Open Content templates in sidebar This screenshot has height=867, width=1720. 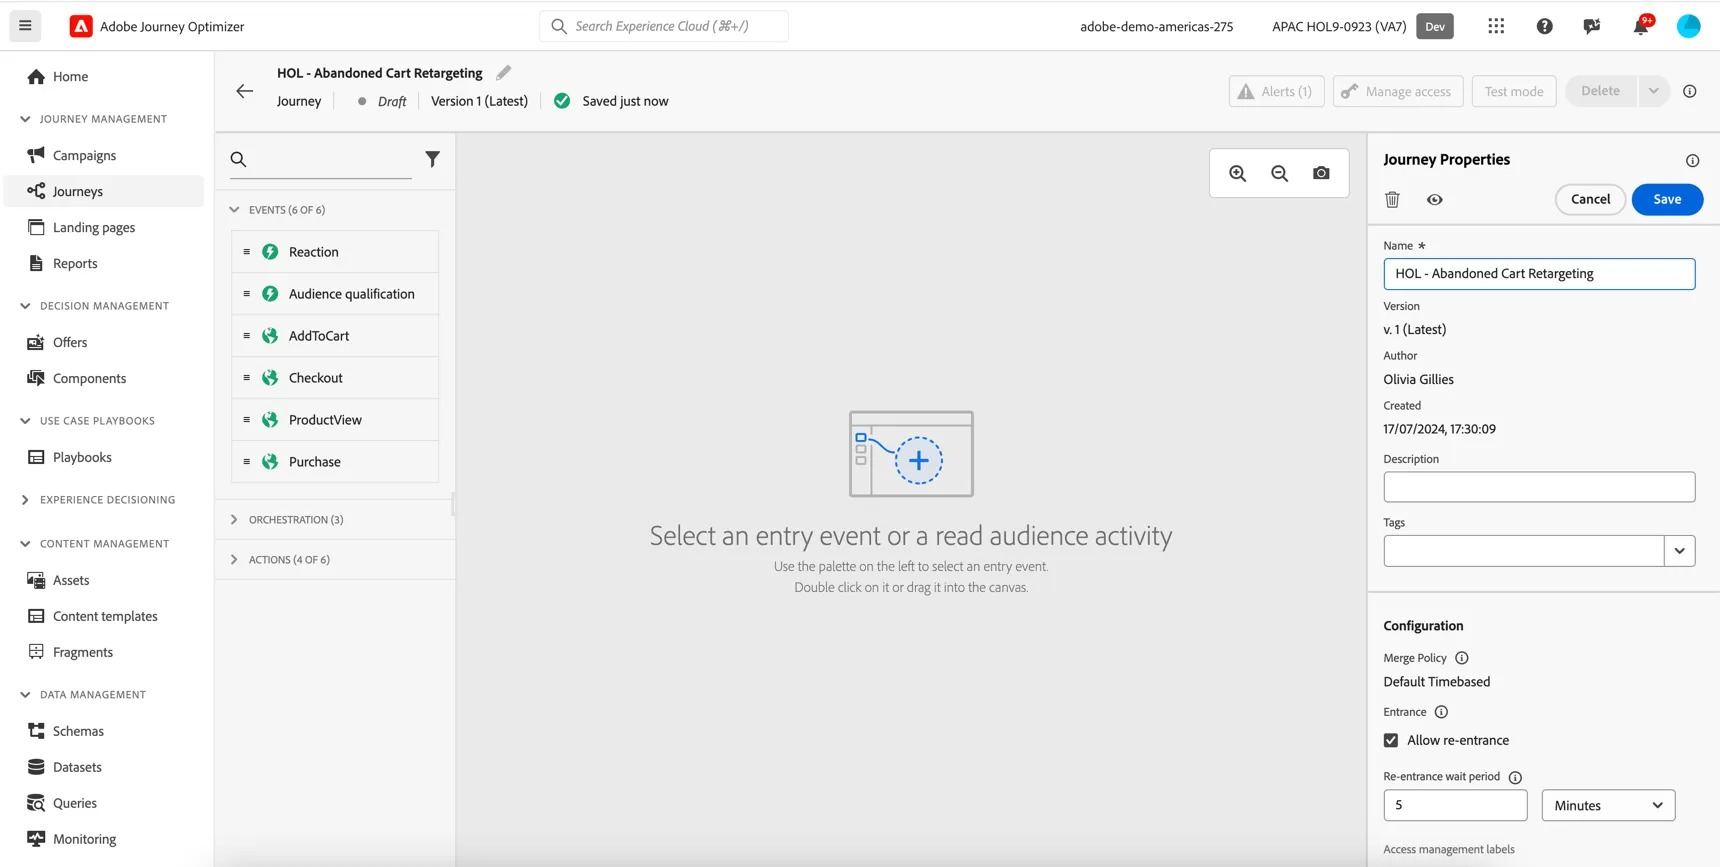coord(104,616)
